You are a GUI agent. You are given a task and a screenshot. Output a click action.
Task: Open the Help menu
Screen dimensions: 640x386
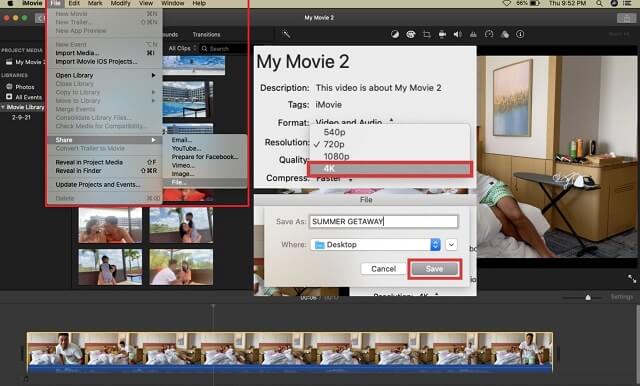point(199,3)
